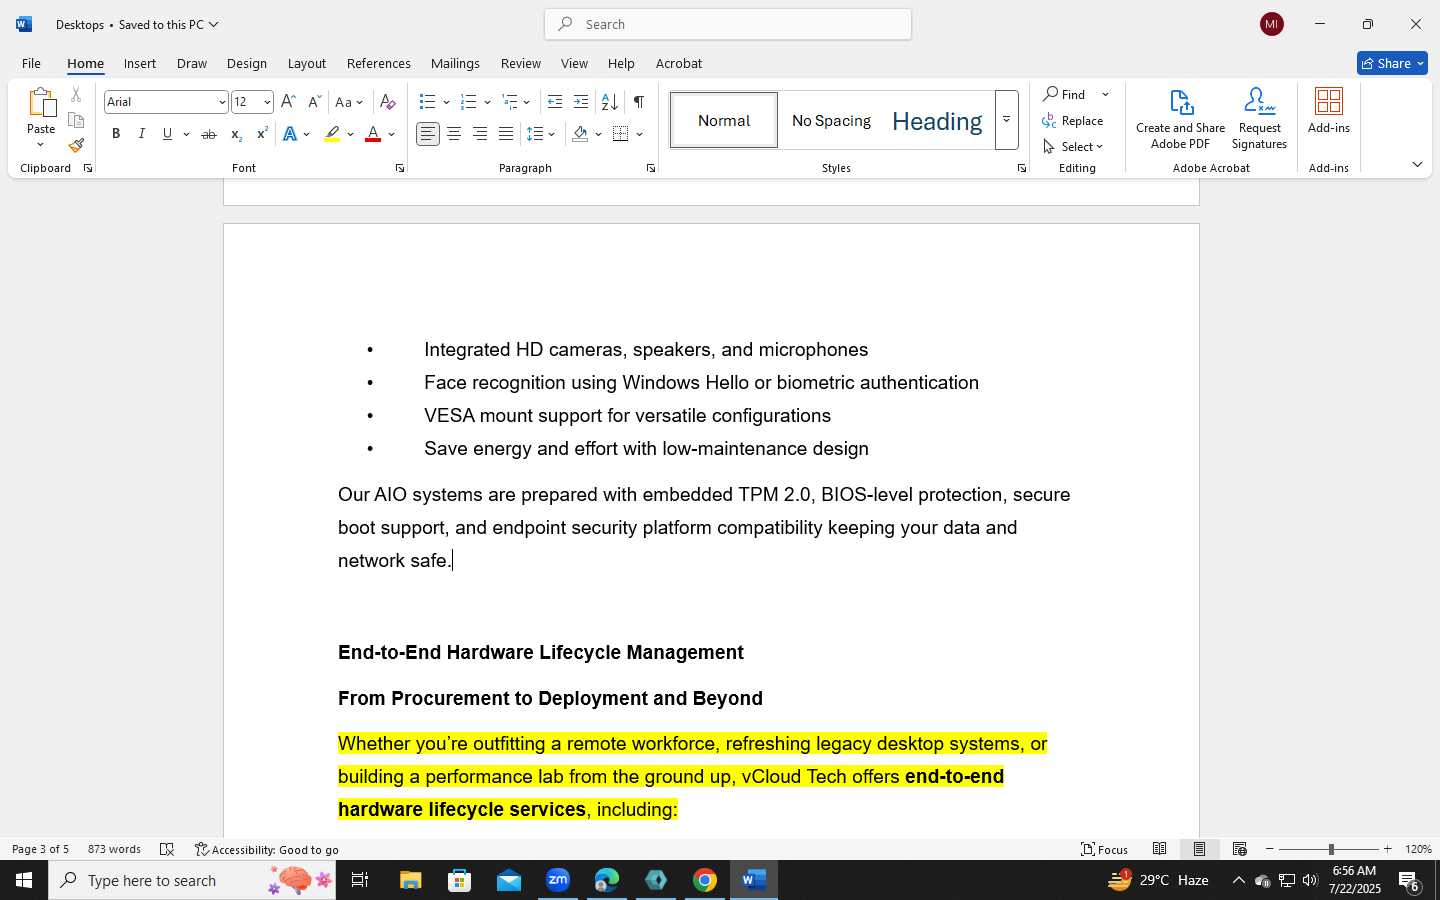The height and width of the screenshot is (900, 1440).
Task: Toggle Italic formatting
Action: point(142,134)
